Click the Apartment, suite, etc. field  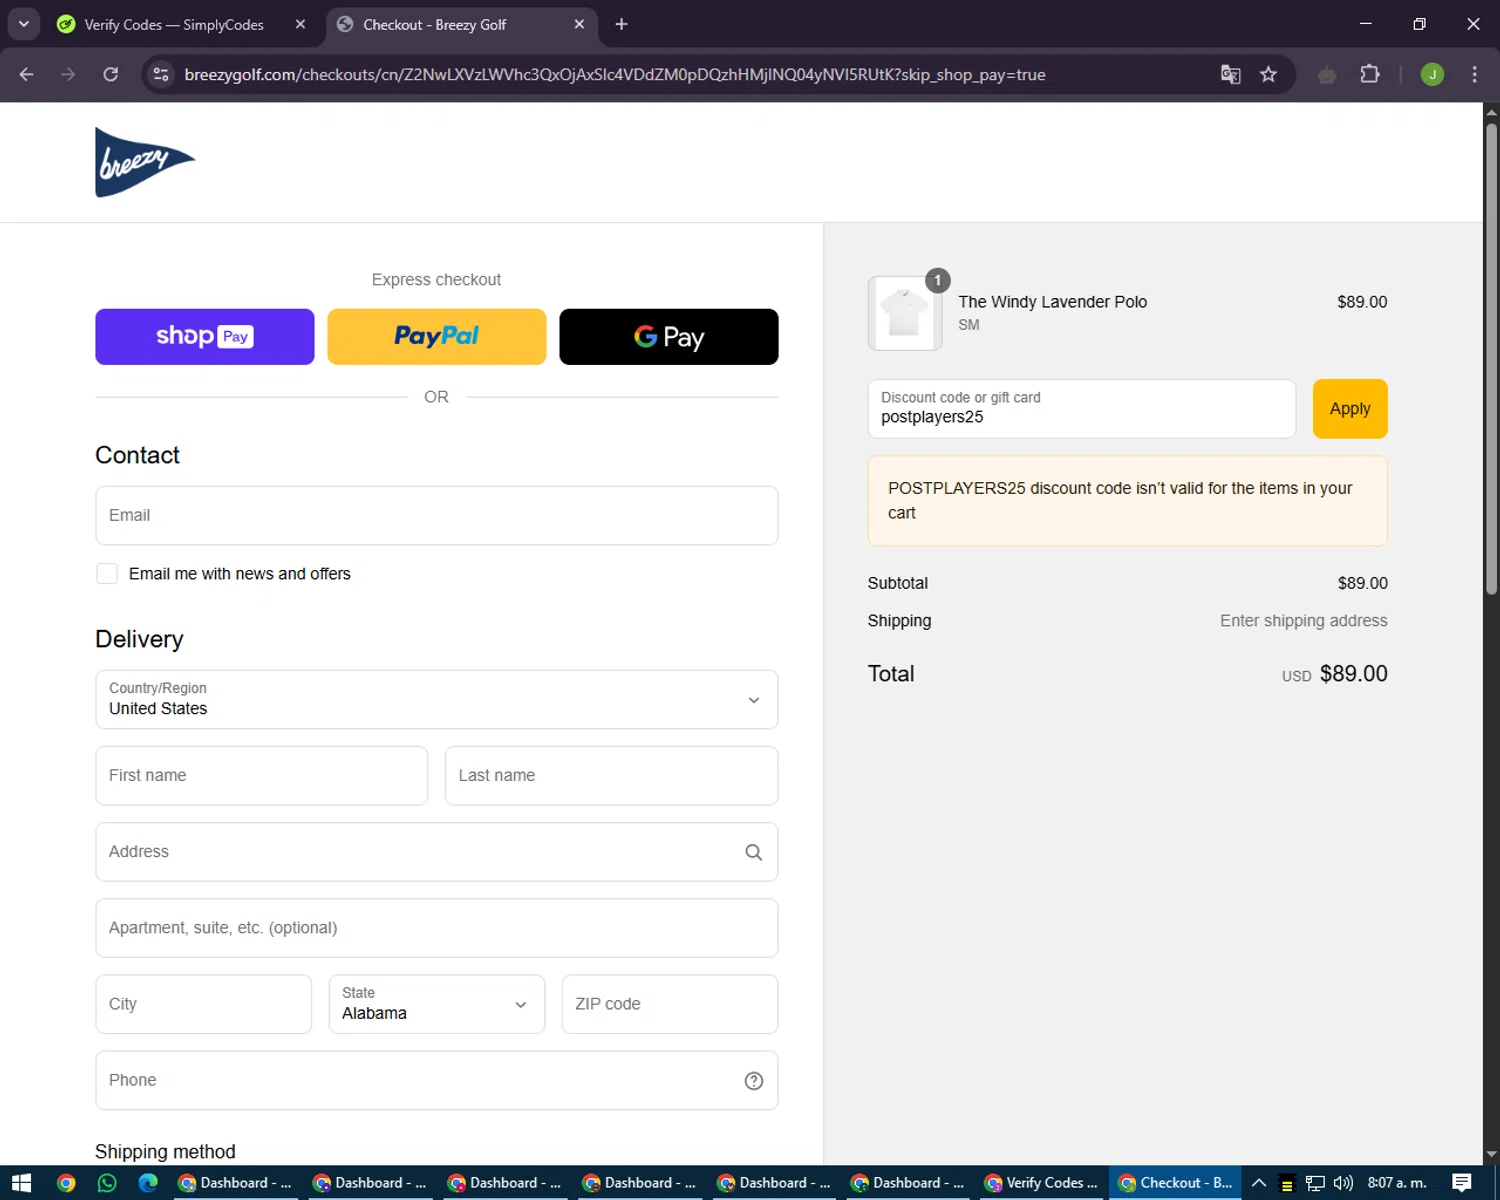click(x=437, y=928)
